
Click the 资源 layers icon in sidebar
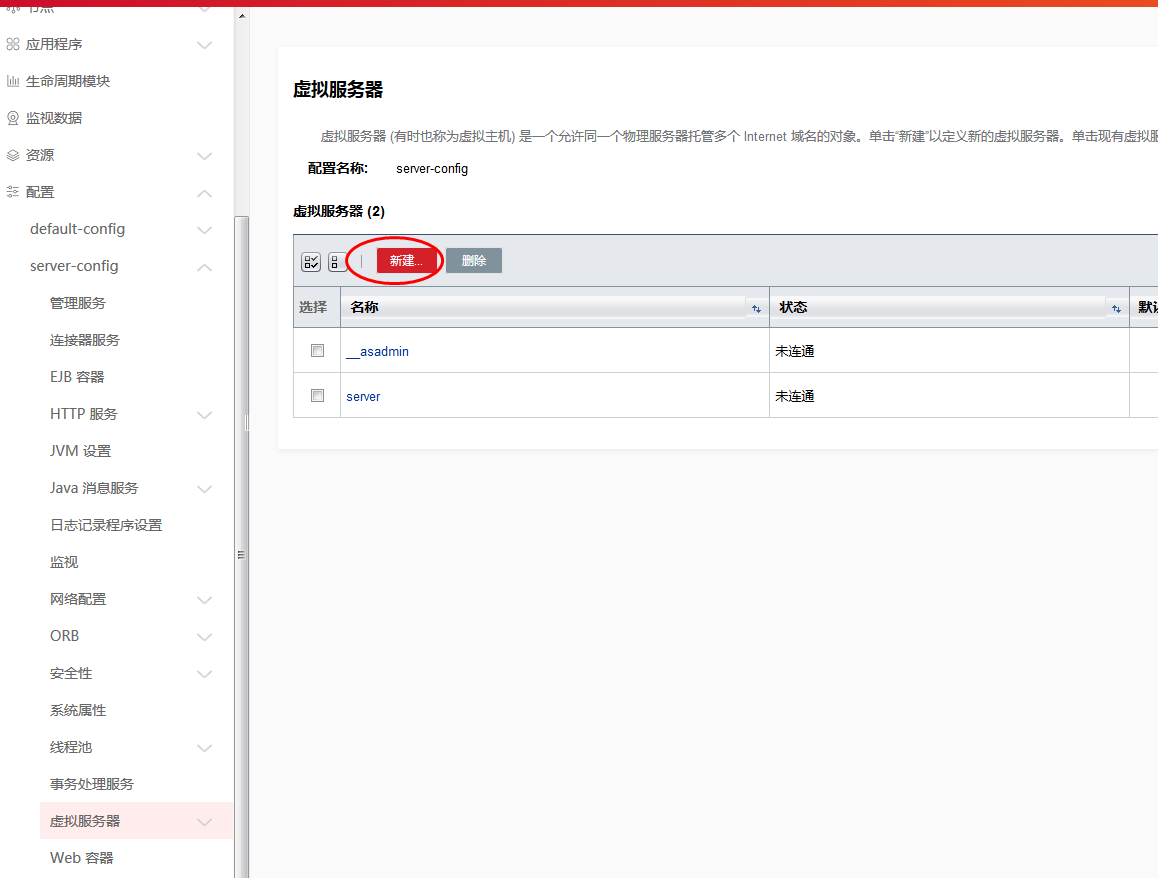[x=13, y=155]
